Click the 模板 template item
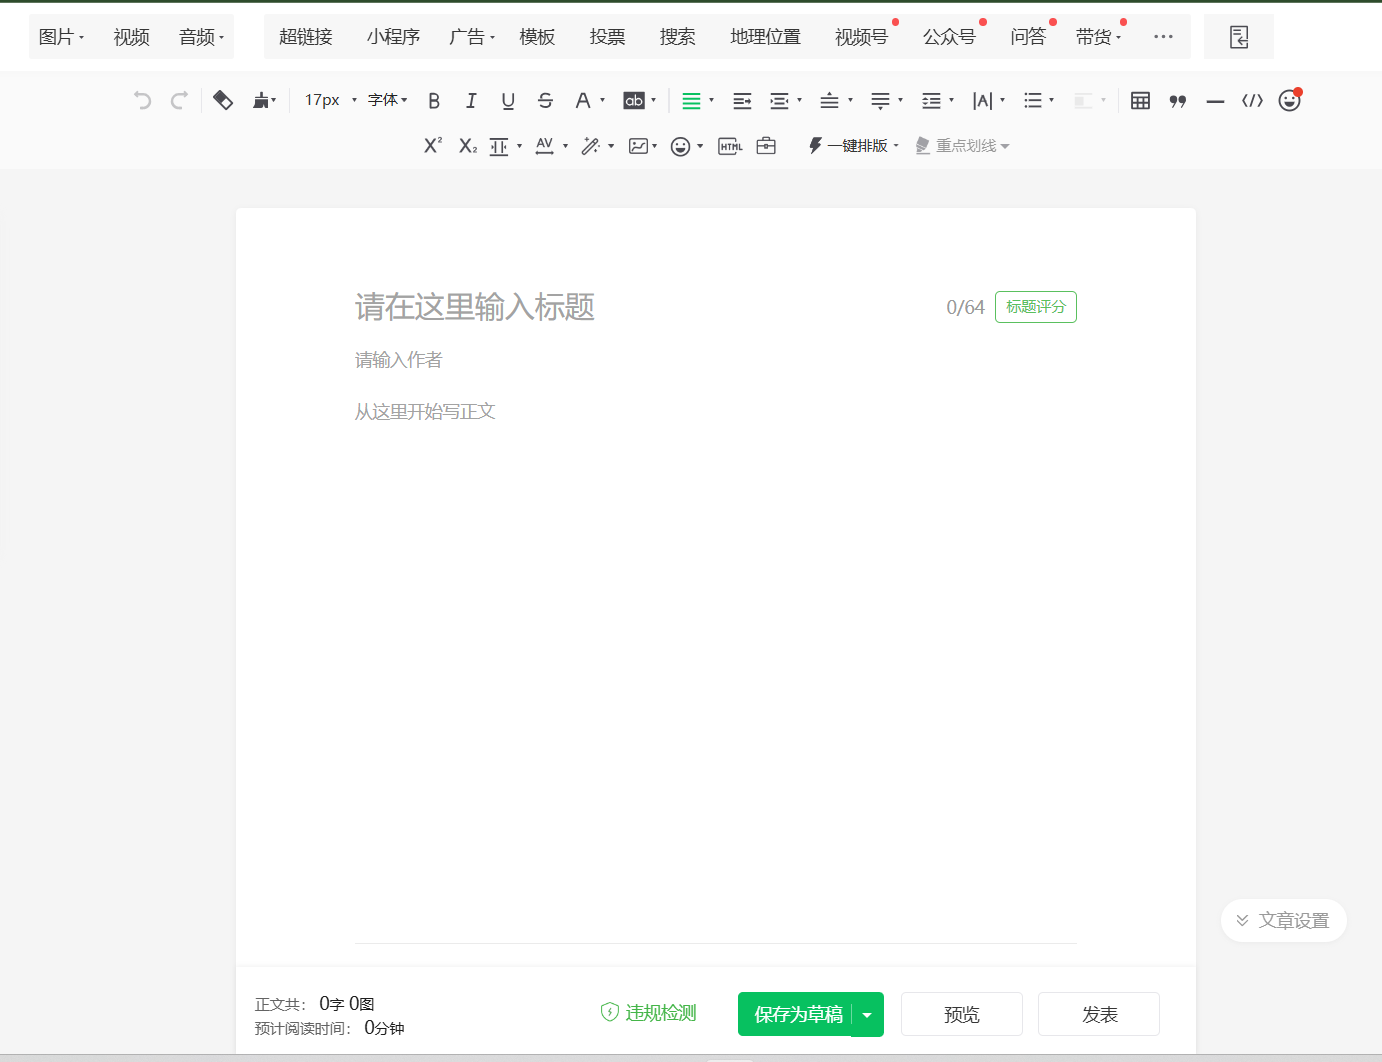The height and width of the screenshot is (1062, 1382). [537, 37]
